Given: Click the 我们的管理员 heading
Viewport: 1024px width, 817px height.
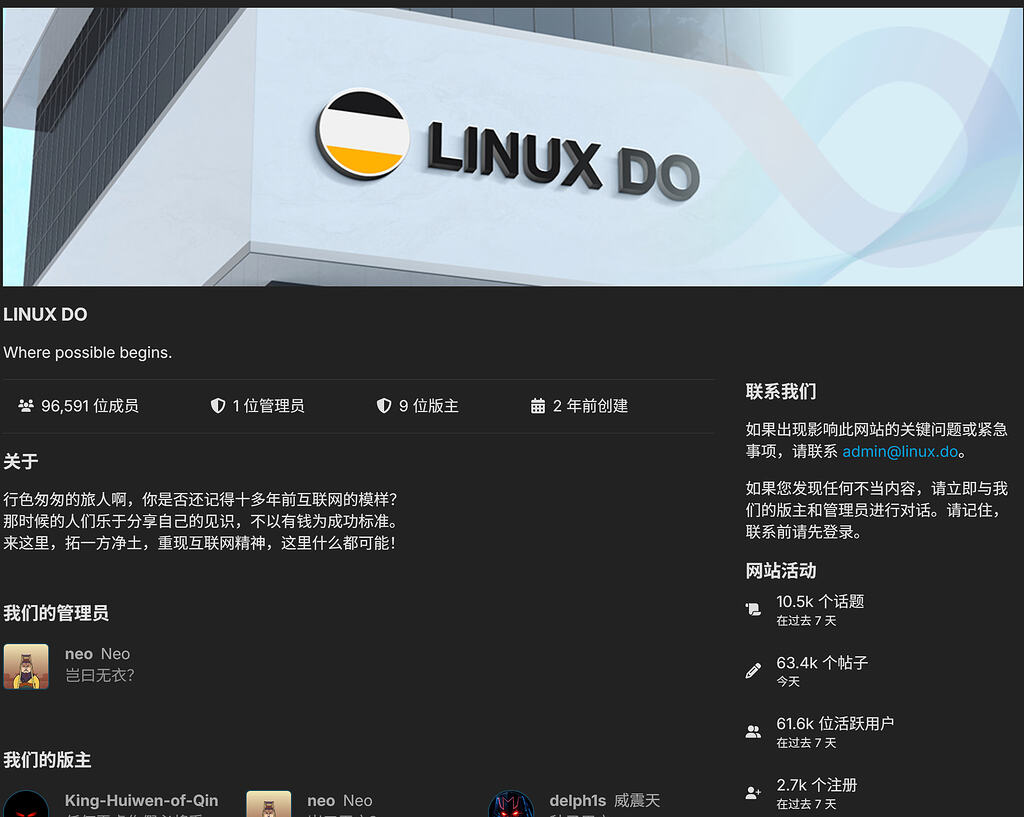Looking at the screenshot, I should (x=56, y=613).
